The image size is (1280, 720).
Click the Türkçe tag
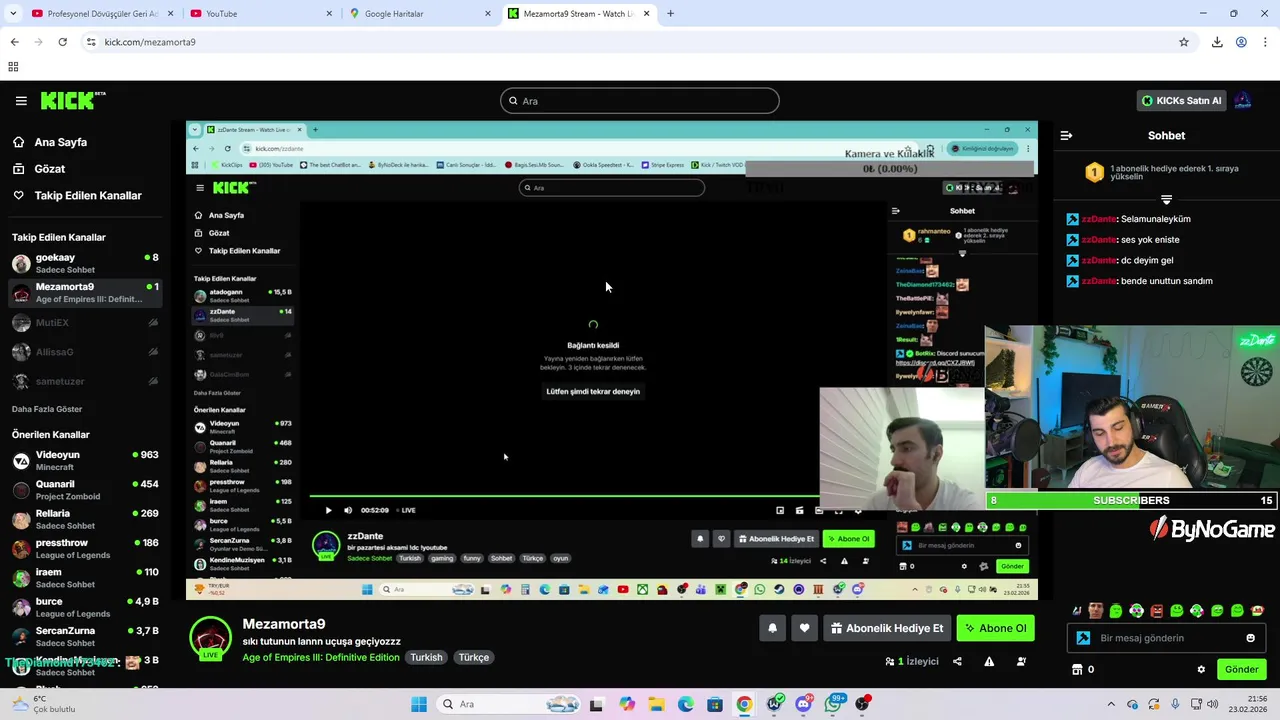(474, 658)
